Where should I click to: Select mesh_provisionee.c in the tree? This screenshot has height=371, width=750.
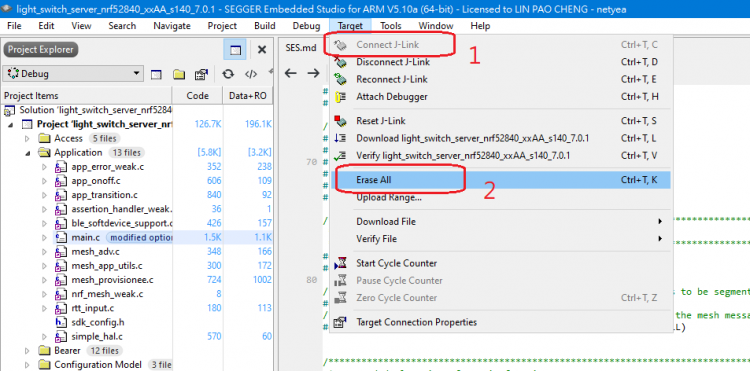tap(112, 280)
